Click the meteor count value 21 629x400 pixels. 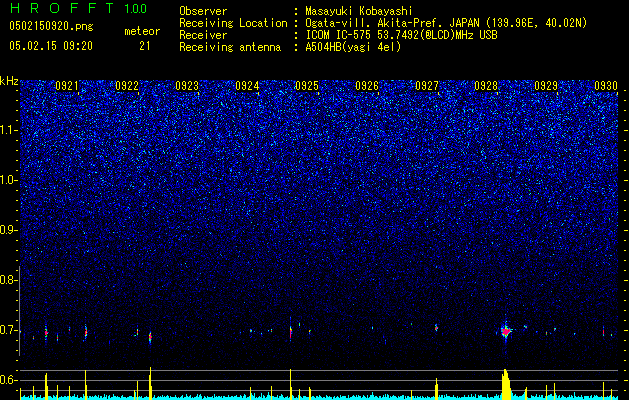tap(145, 46)
